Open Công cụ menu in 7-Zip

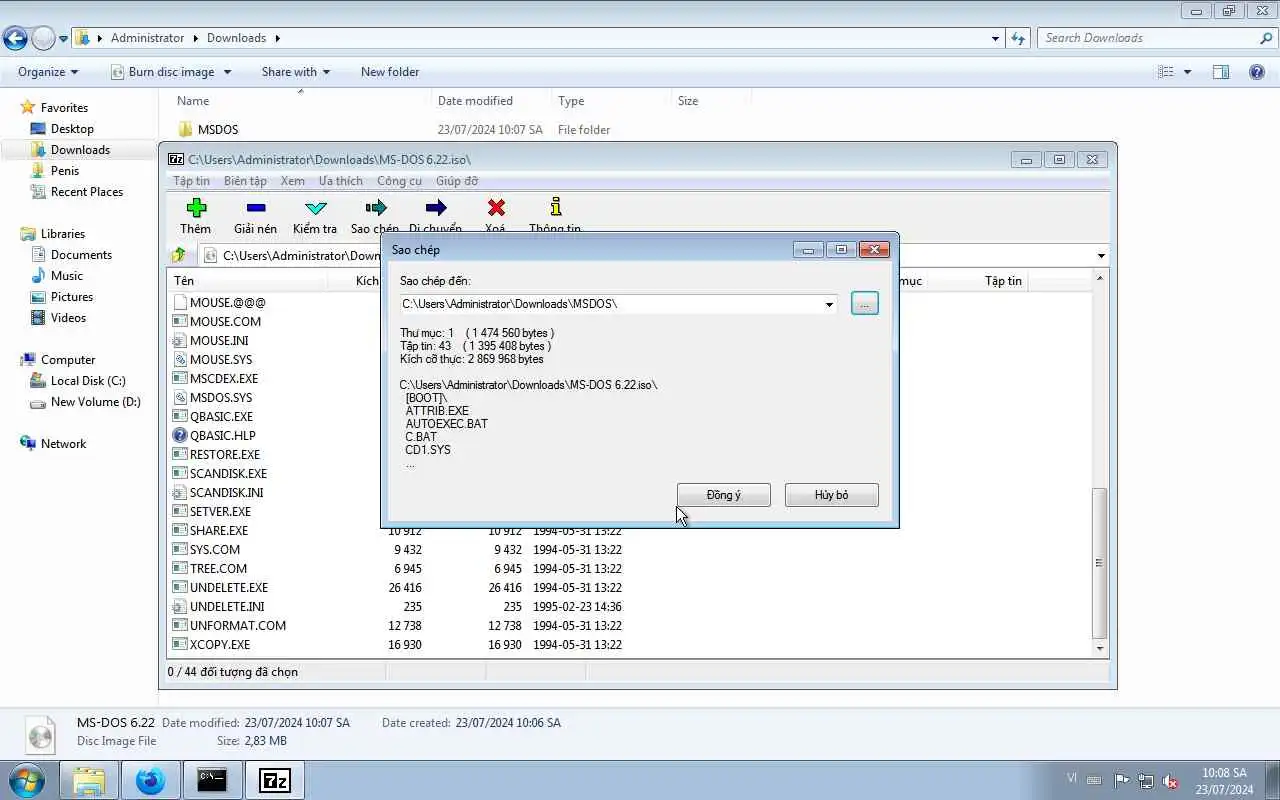pyautogui.click(x=399, y=181)
